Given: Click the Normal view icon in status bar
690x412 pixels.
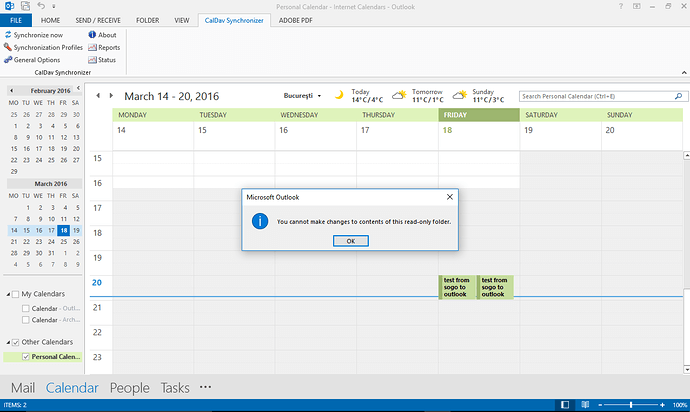Looking at the screenshot, I should pyautogui.click(x=565, y=405).
